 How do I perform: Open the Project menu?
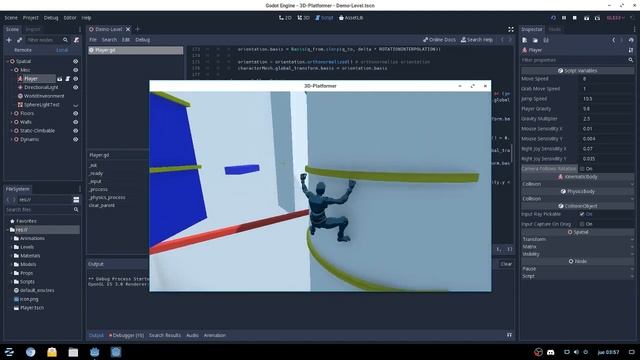pos(31,18)
